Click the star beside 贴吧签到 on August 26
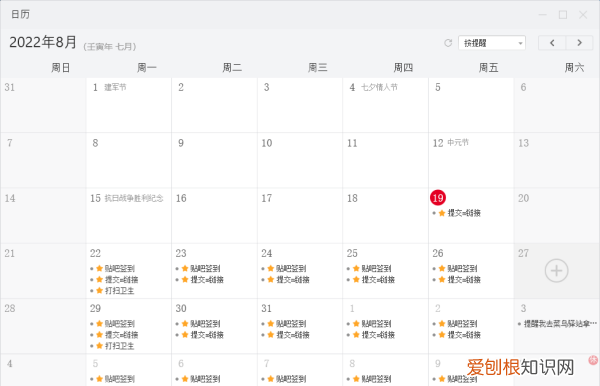 [442, 269]
